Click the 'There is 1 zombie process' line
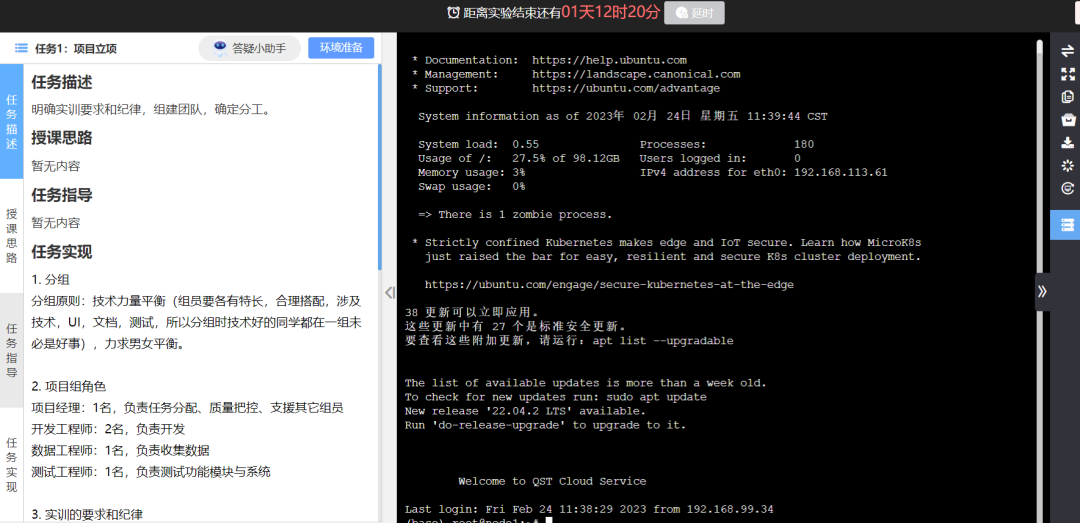Screen dimensions: 1080x523 coord(515,214)
